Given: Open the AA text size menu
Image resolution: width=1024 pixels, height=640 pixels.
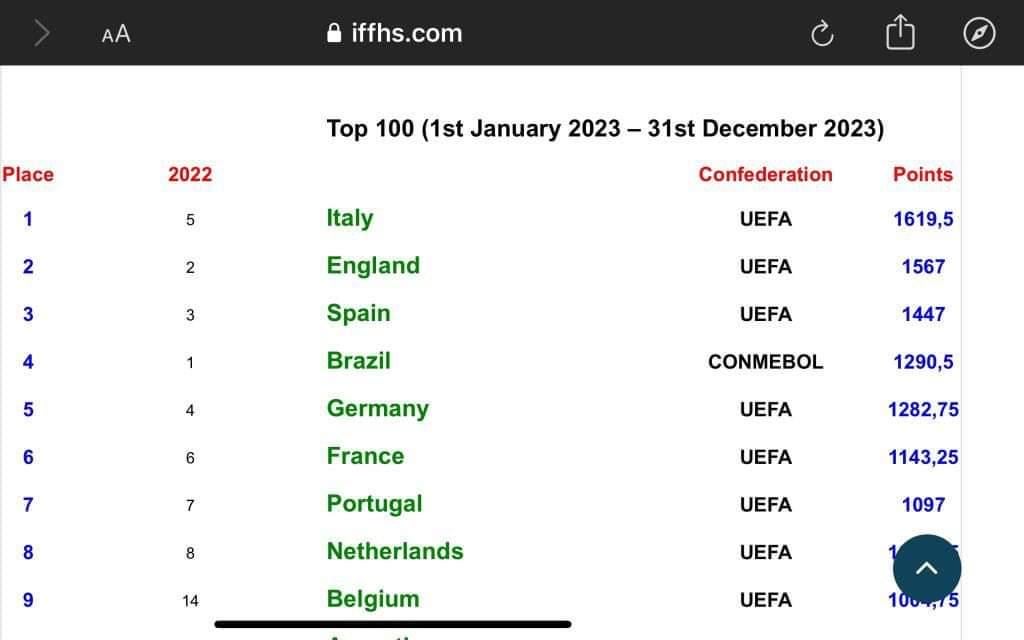Looking at the screenshot, I should coord(116,34).
